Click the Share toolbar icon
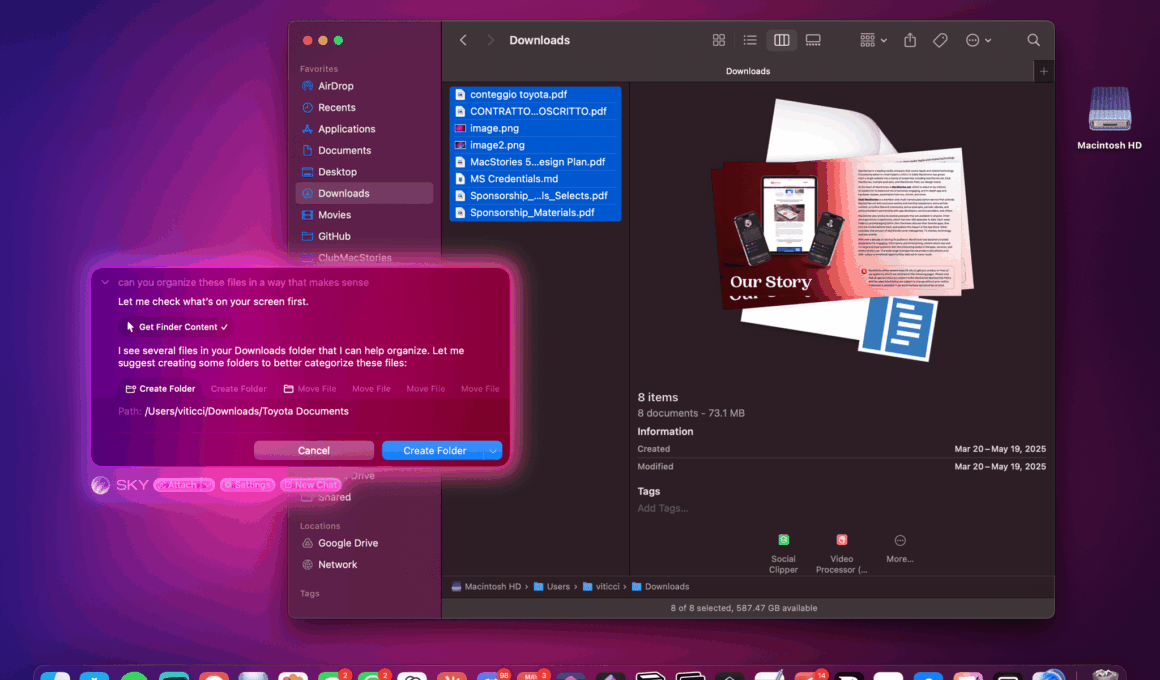This screenshot has height=680, width=1160. click(x=910, y=40)
